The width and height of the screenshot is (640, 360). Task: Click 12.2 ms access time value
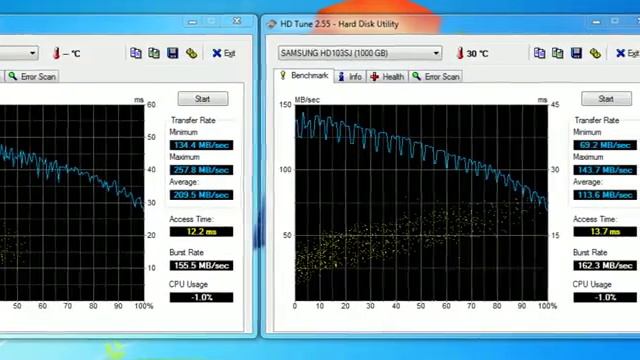[x=201, y=231]
